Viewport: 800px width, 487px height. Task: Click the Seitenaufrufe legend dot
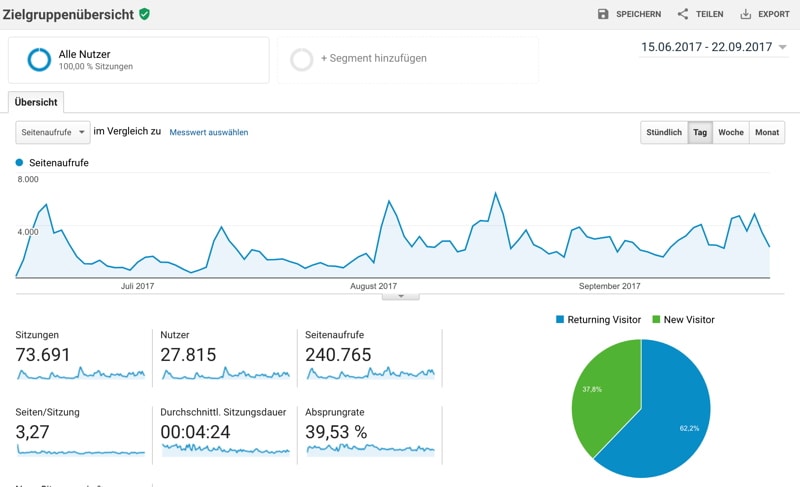[x=19, y=162]
